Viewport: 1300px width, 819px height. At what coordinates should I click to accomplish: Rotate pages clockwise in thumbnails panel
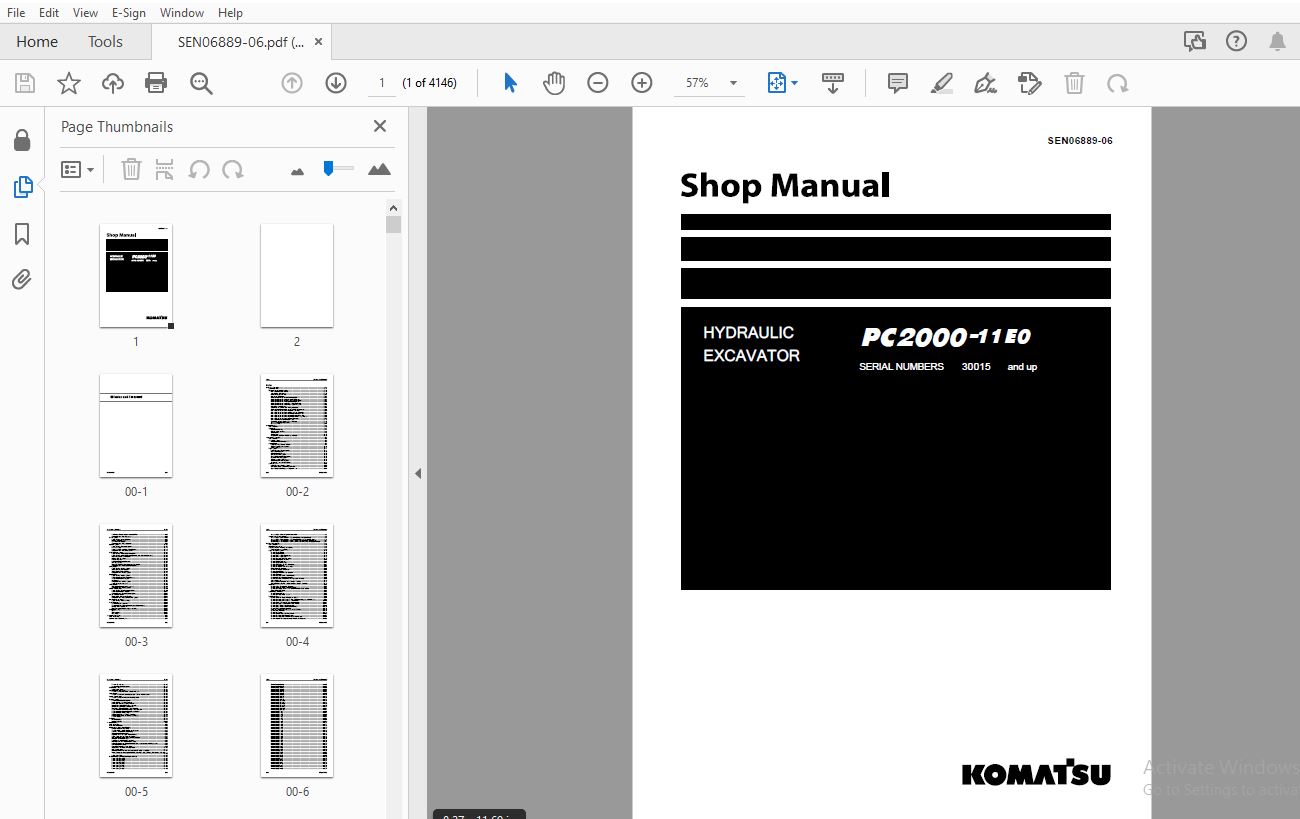coord(233,169)
